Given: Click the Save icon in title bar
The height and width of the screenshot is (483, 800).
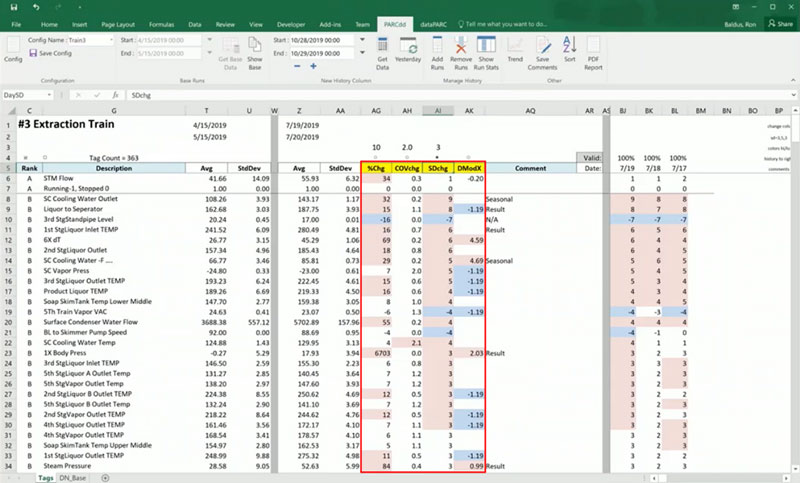Looking at the screenshot, I should [x=14, y=7].
